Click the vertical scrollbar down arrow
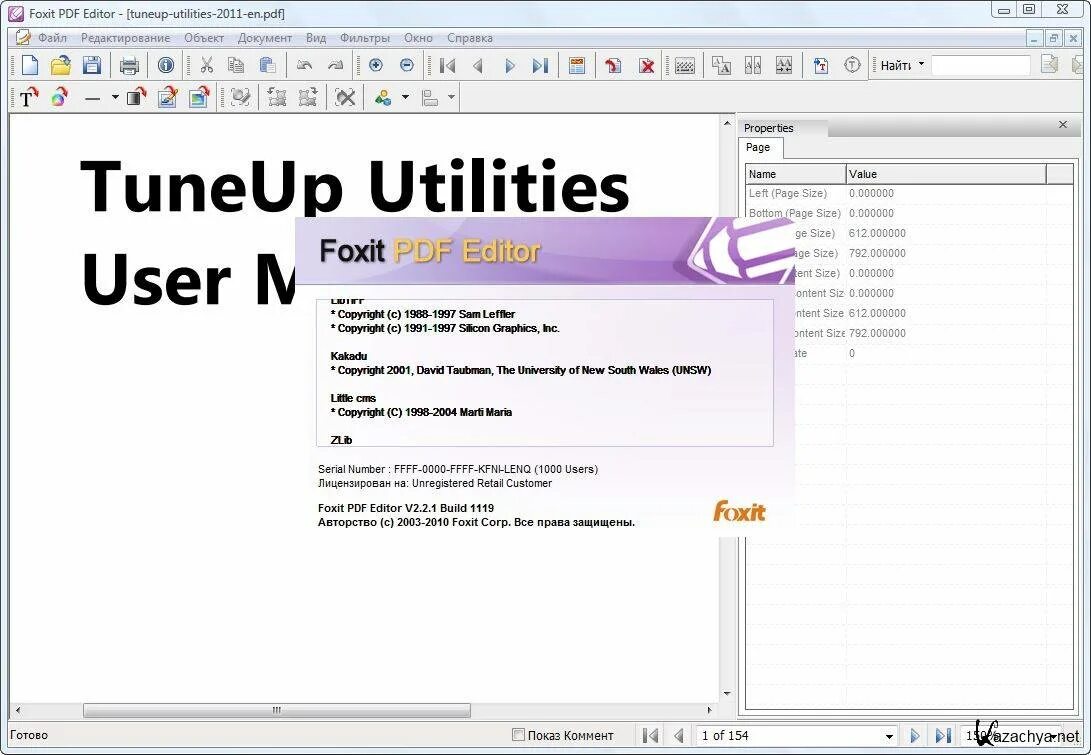Screen dimensions: 1091x755 [727, 693]
